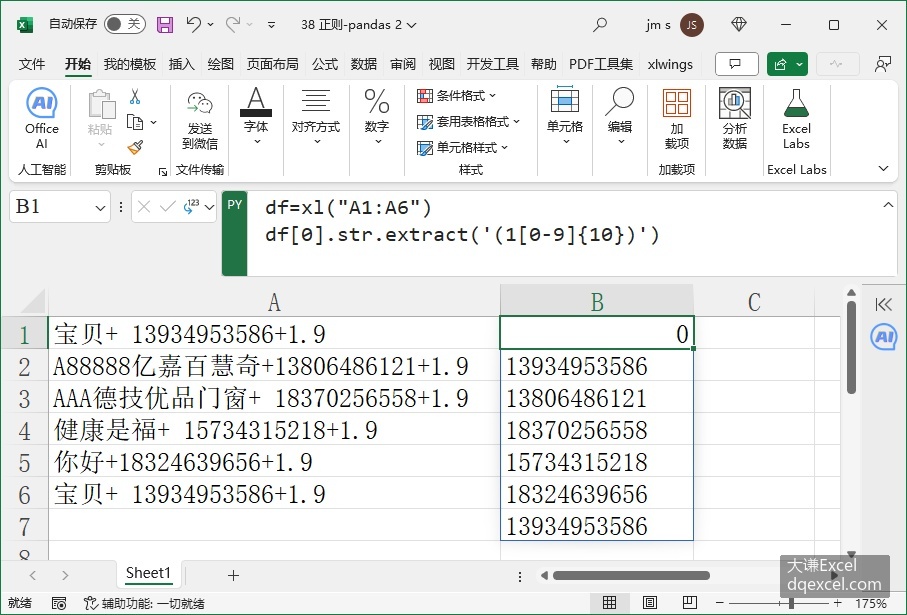Open the xlwings tab
Screen dimensions: 907x615
[670, 64]
